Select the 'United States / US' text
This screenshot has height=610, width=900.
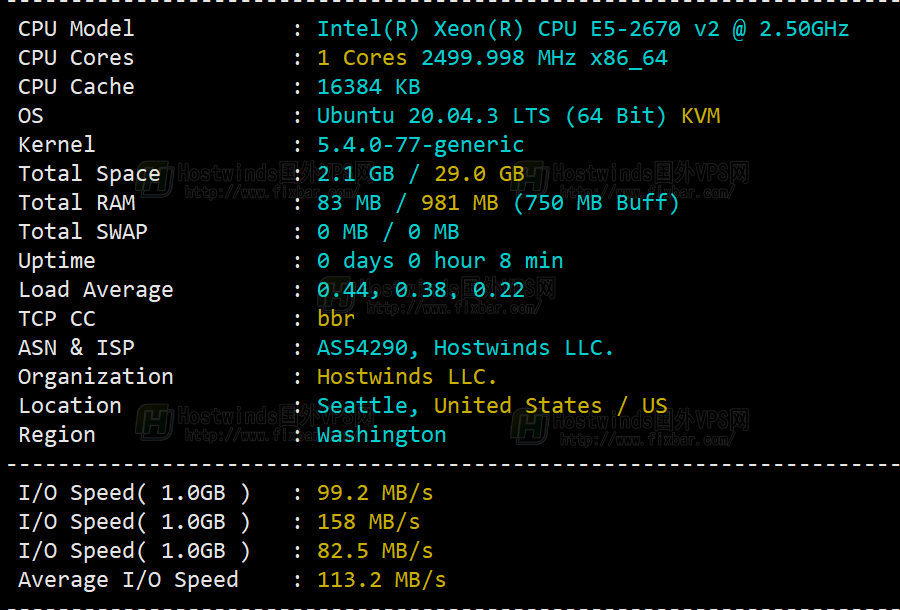coord(551,406)
